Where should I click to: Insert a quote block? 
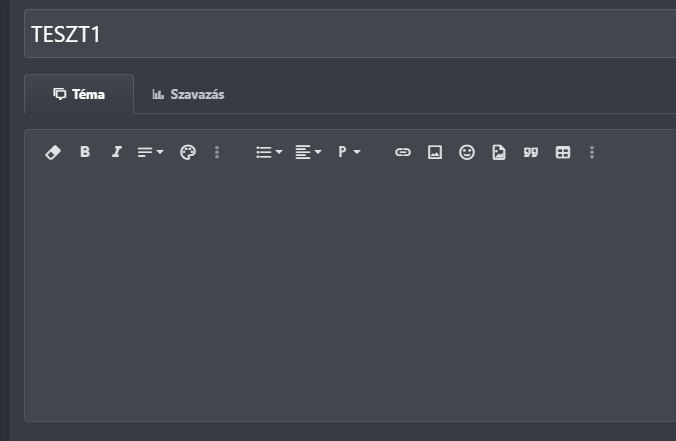531,152
